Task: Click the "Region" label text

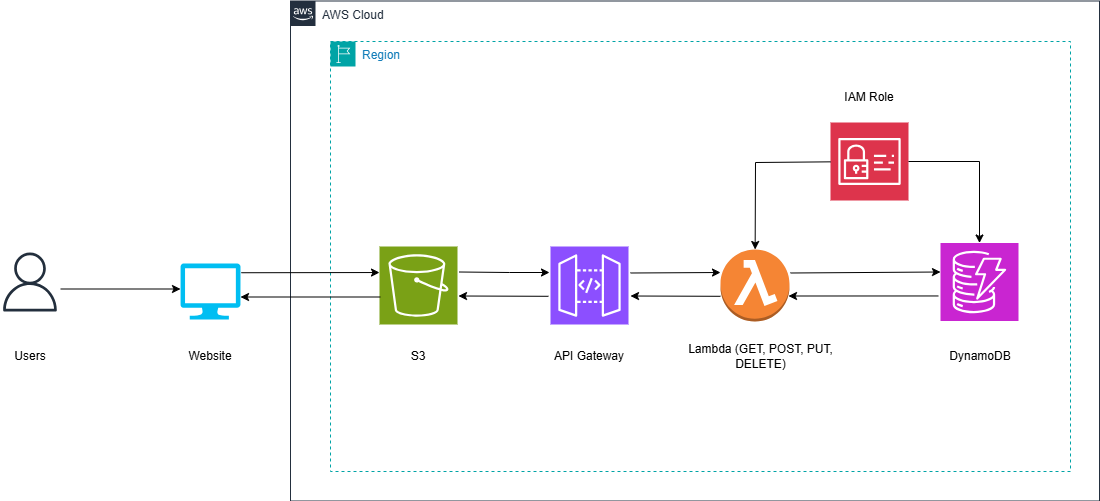Action: point(381,55)
